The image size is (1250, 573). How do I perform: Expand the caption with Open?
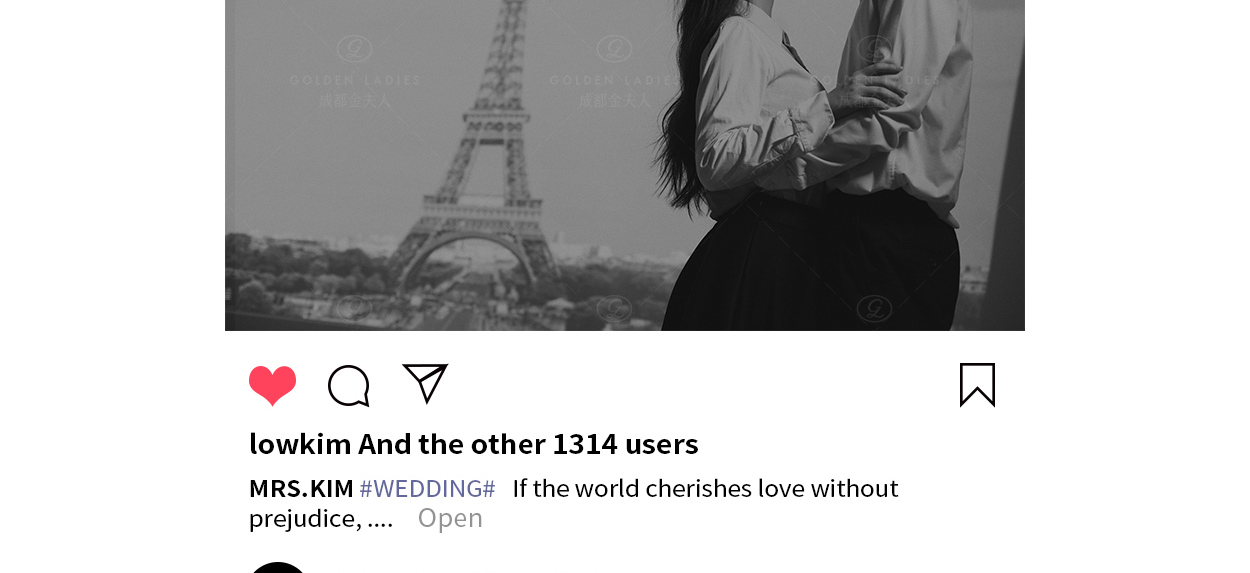tap(450, 518)
